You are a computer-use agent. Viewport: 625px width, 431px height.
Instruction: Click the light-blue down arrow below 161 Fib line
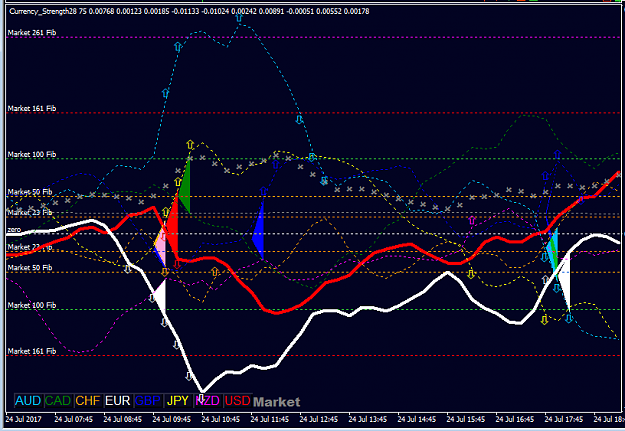tap(300, 119)
